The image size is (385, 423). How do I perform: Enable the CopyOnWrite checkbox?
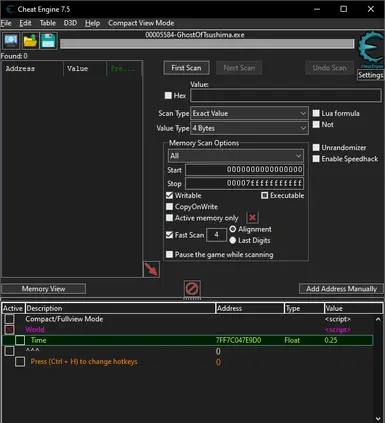pos(169,207)
